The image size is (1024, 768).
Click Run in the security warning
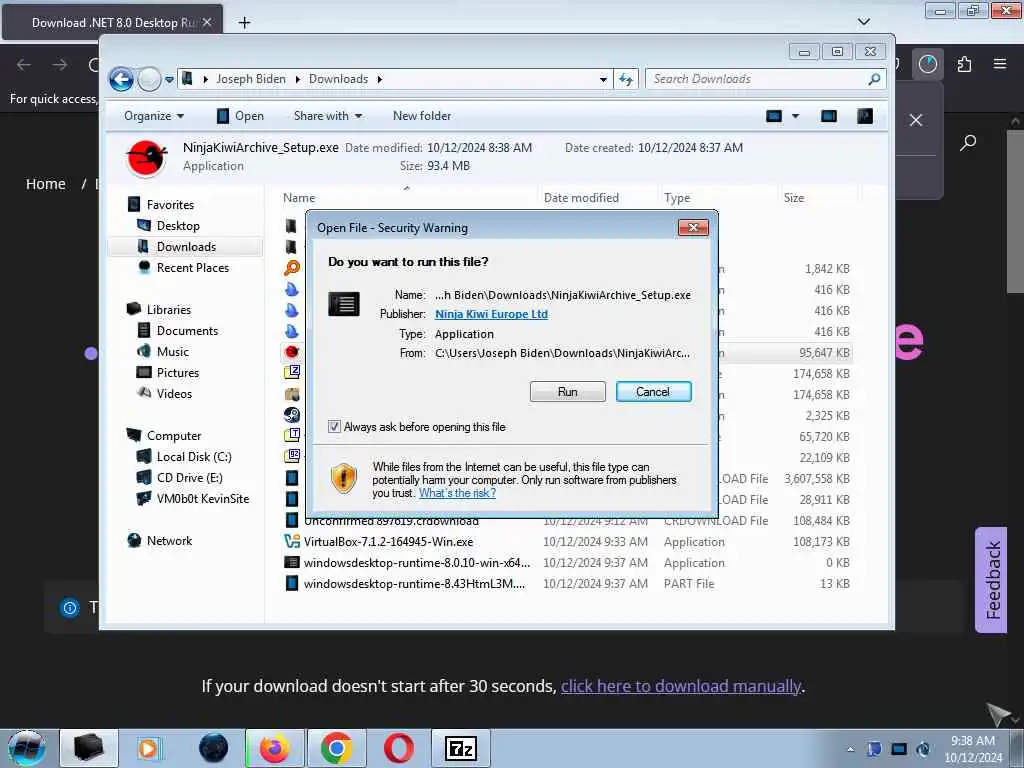pyautogui.click(x=568, y=392)
